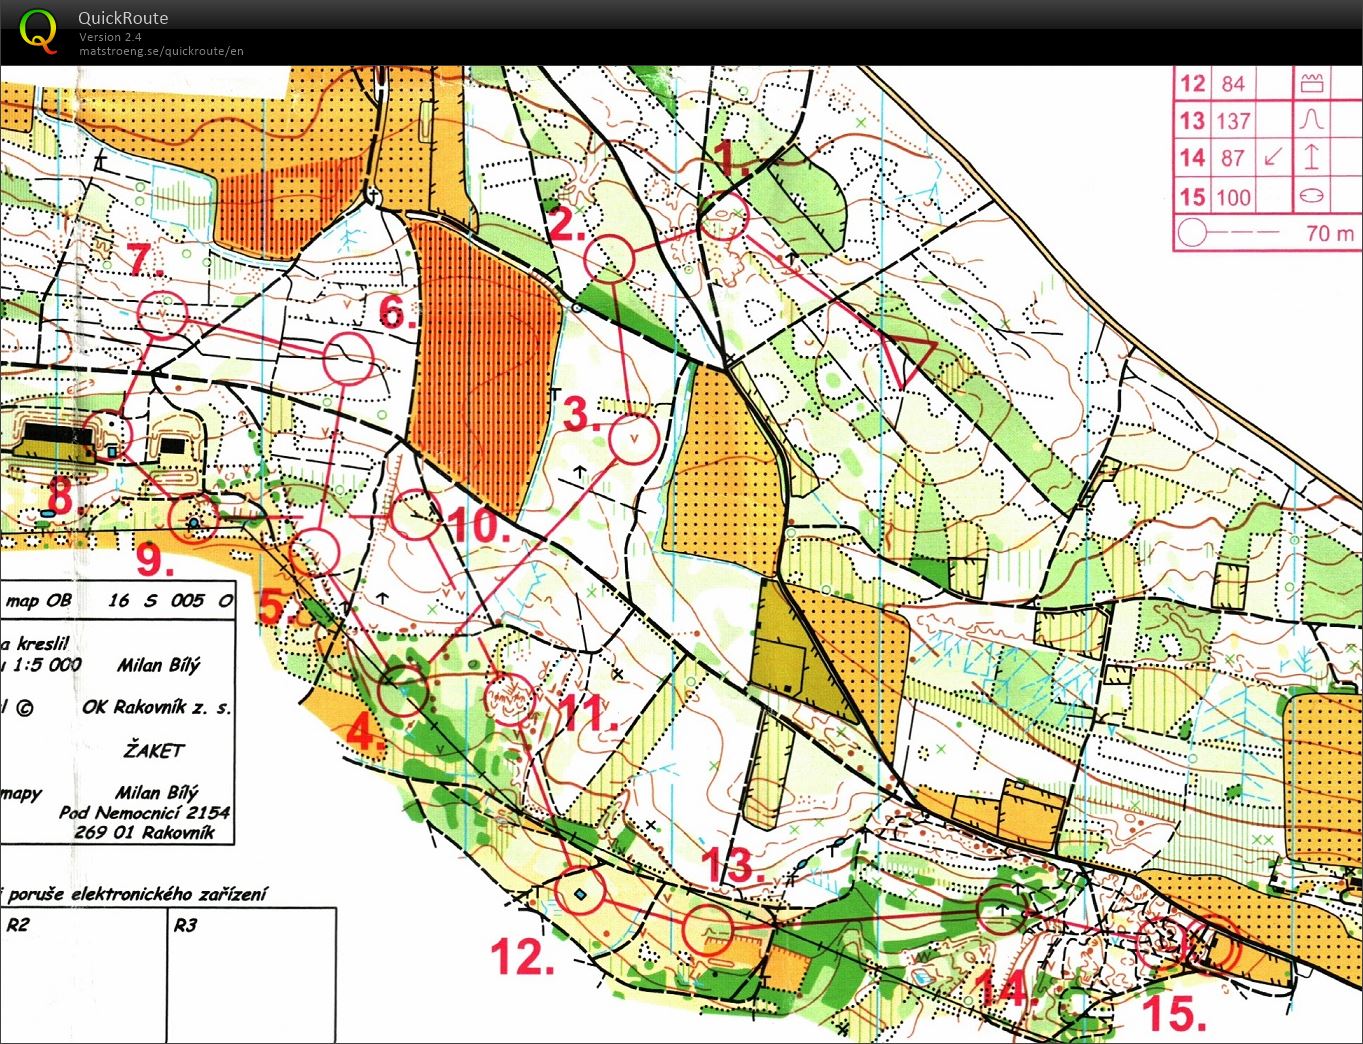Click the R2 box label

17,925
